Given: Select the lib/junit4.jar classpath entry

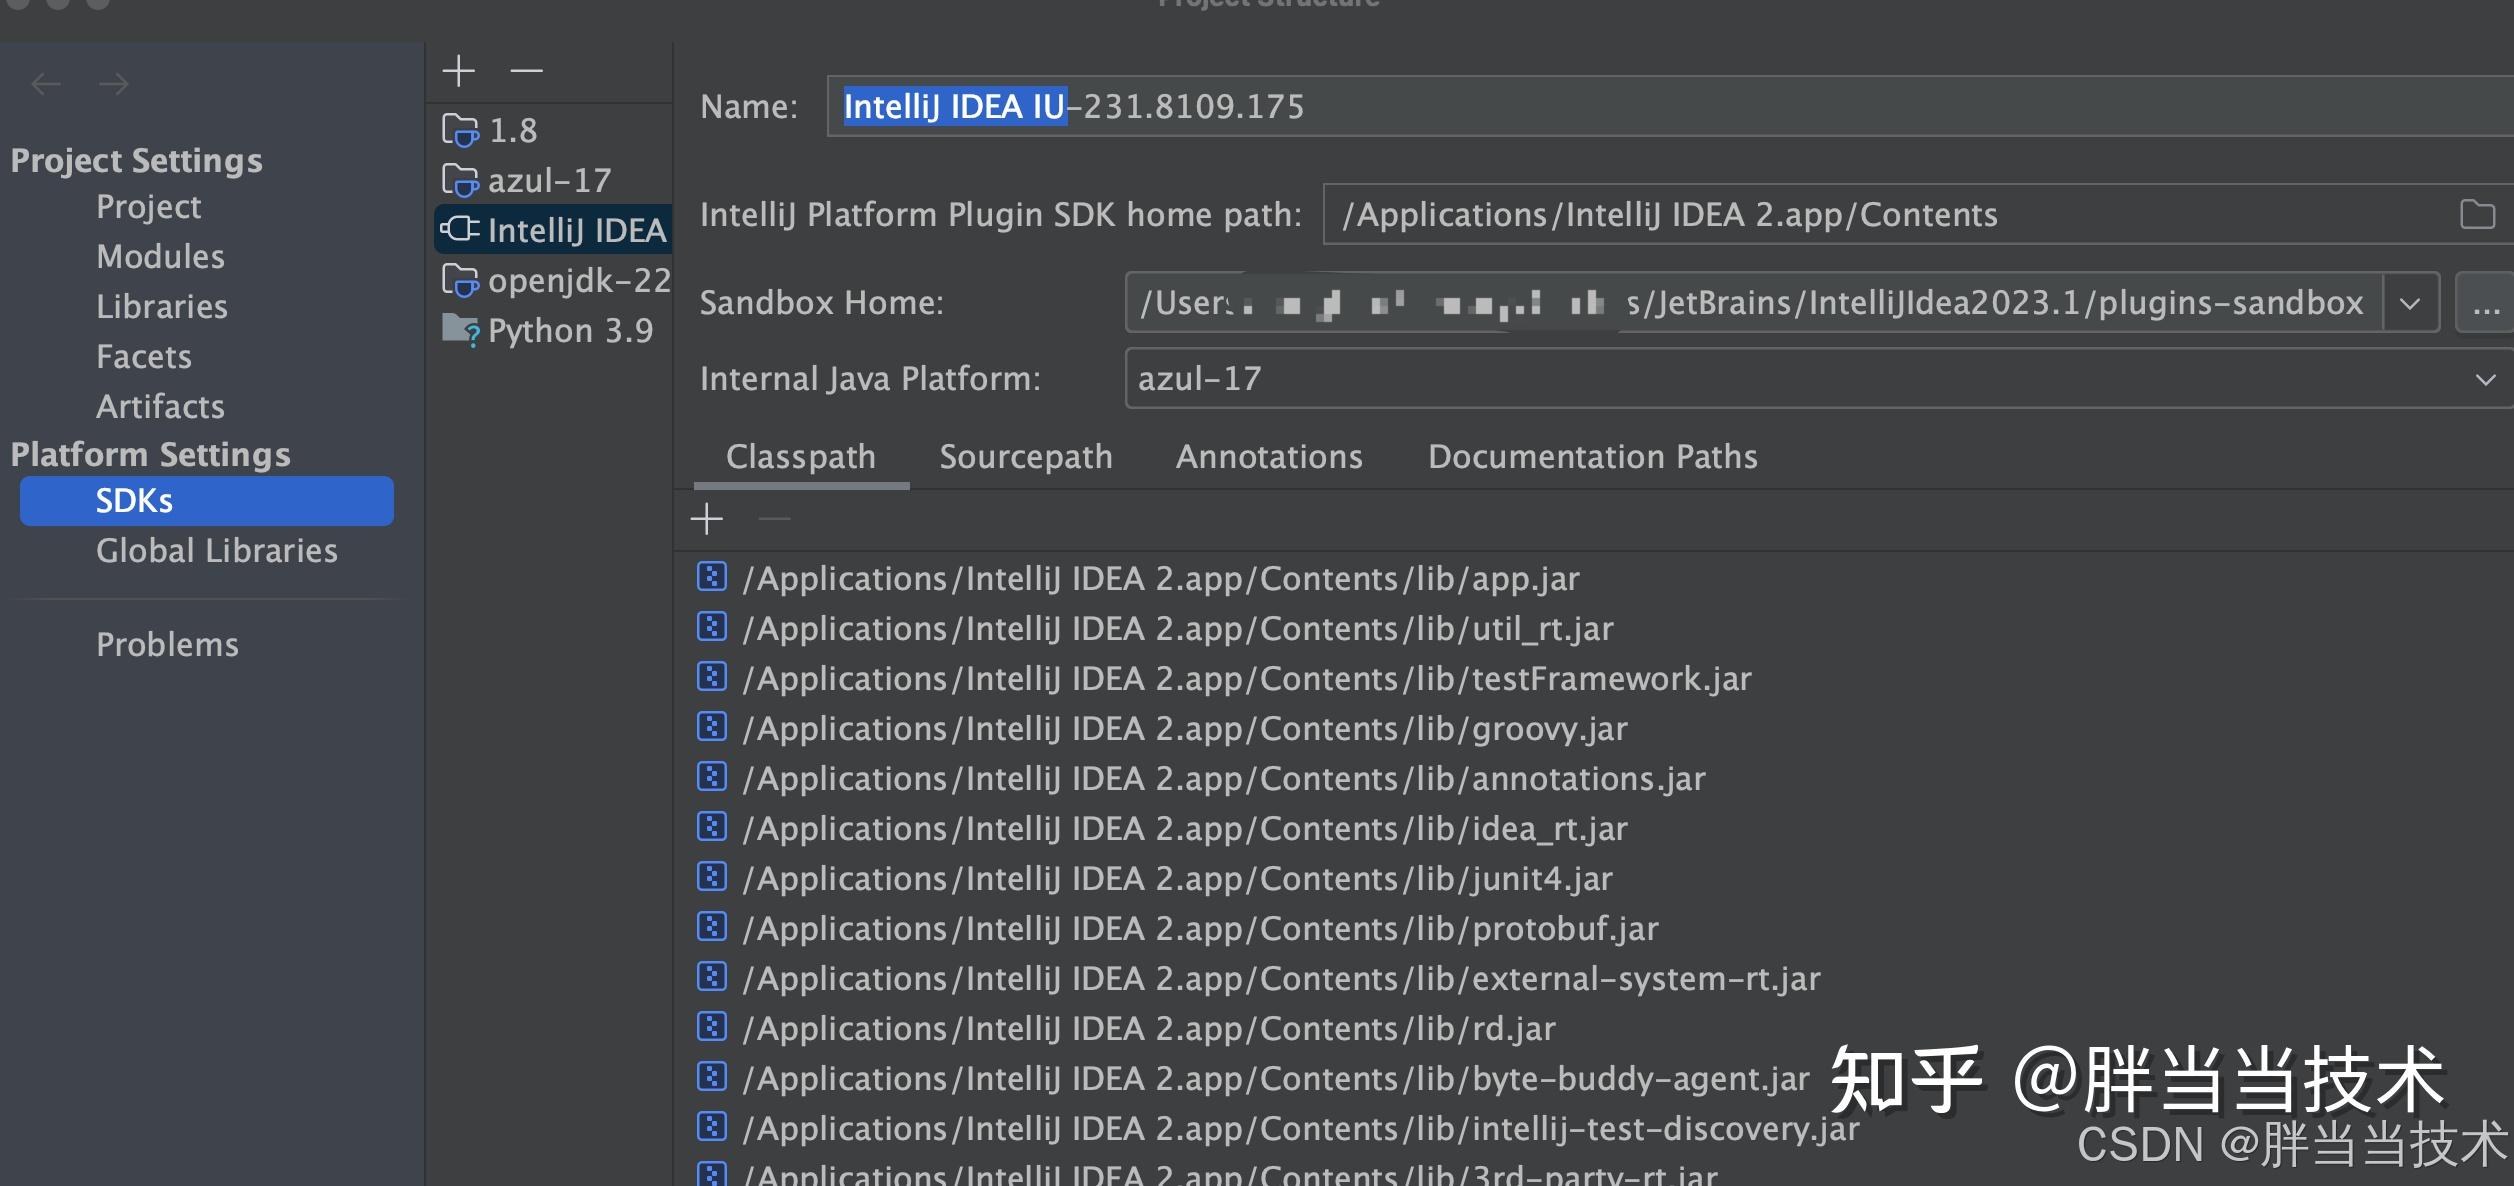Looking at the screenshot, I should click(x=1178, y=879).
